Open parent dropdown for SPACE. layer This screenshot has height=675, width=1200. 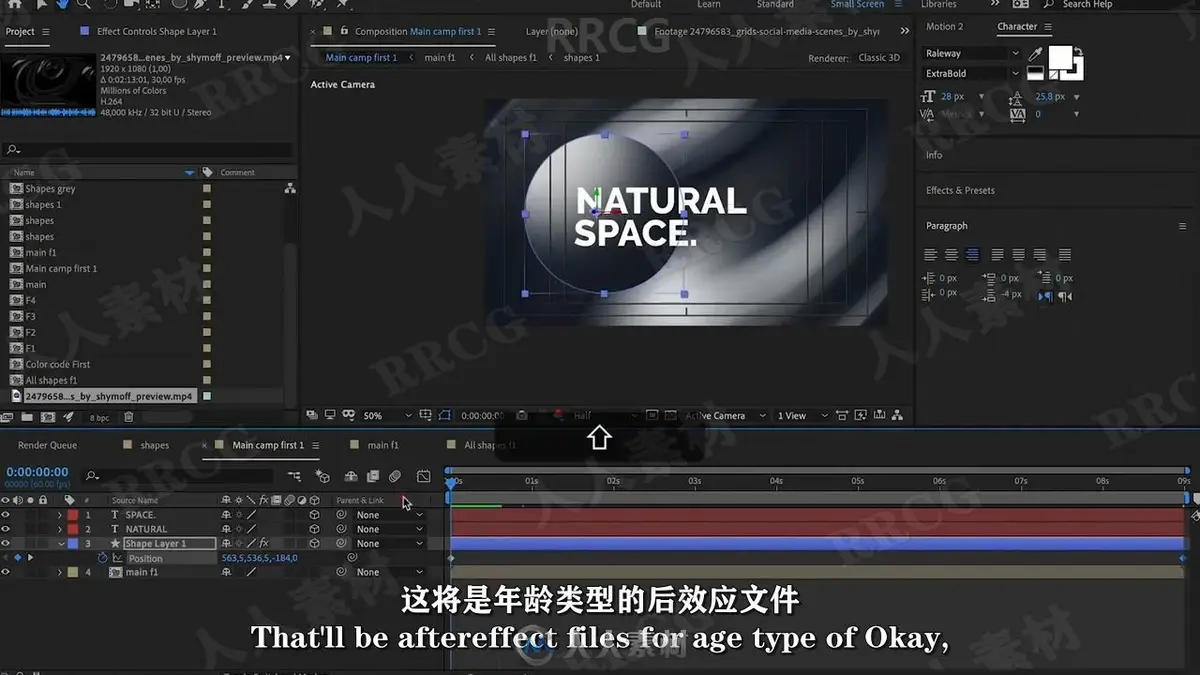click(x=389, y=515)
